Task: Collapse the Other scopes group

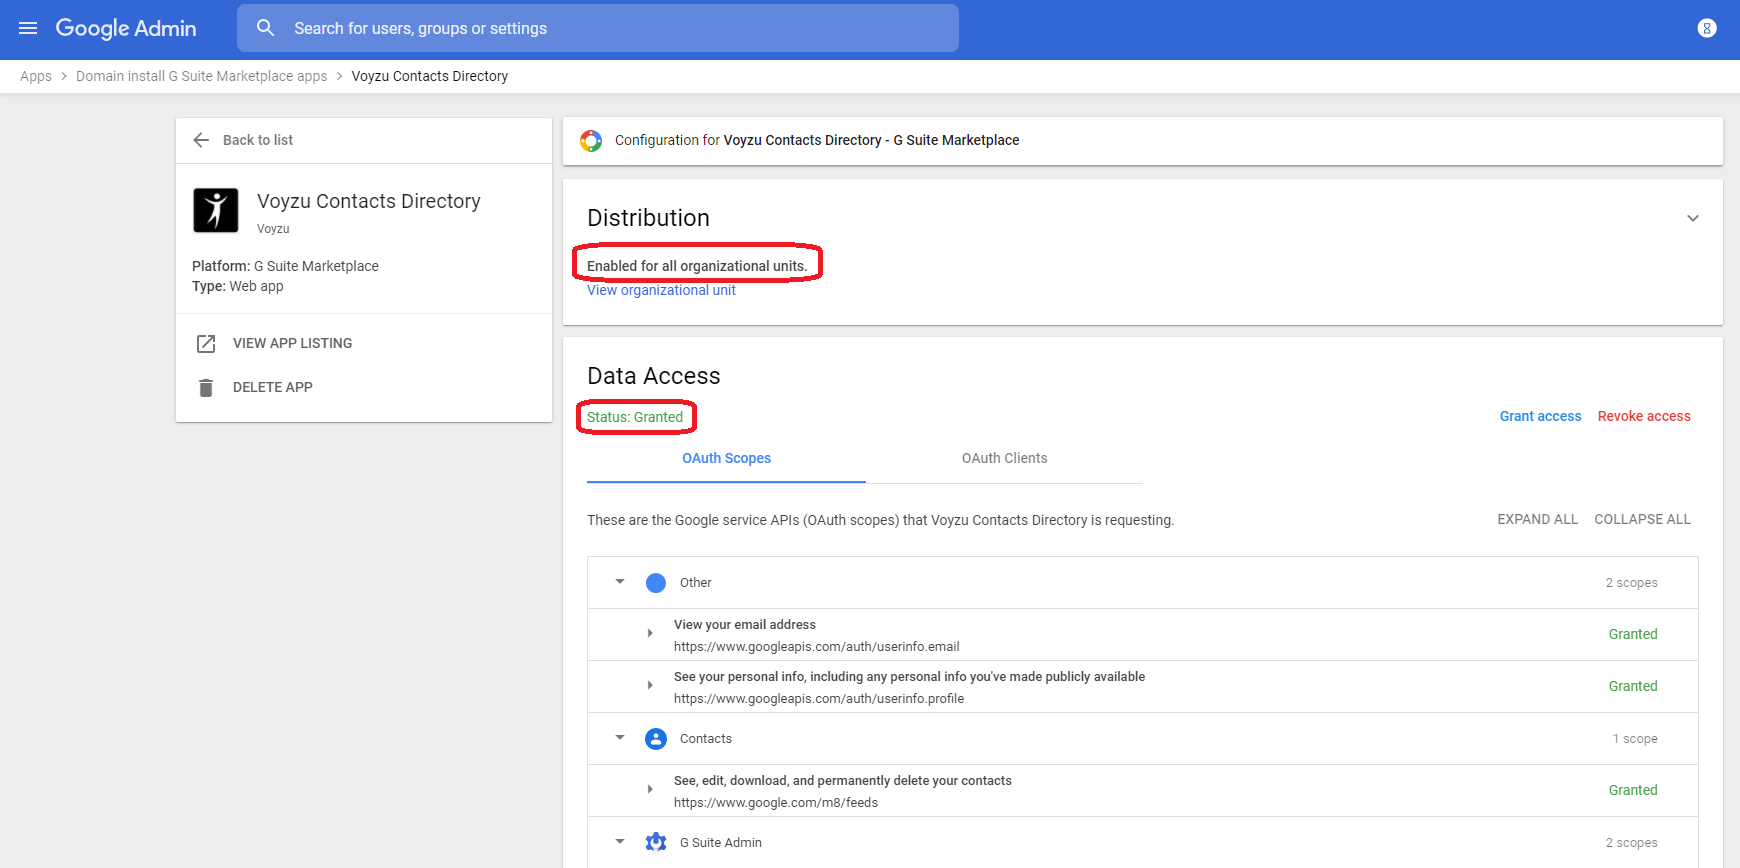Action: tap(620, 582)
